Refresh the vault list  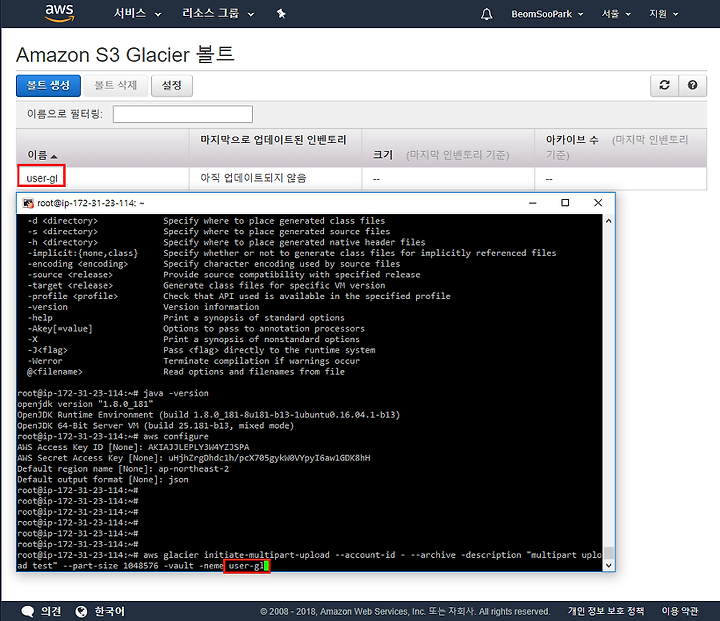point(664,85)
